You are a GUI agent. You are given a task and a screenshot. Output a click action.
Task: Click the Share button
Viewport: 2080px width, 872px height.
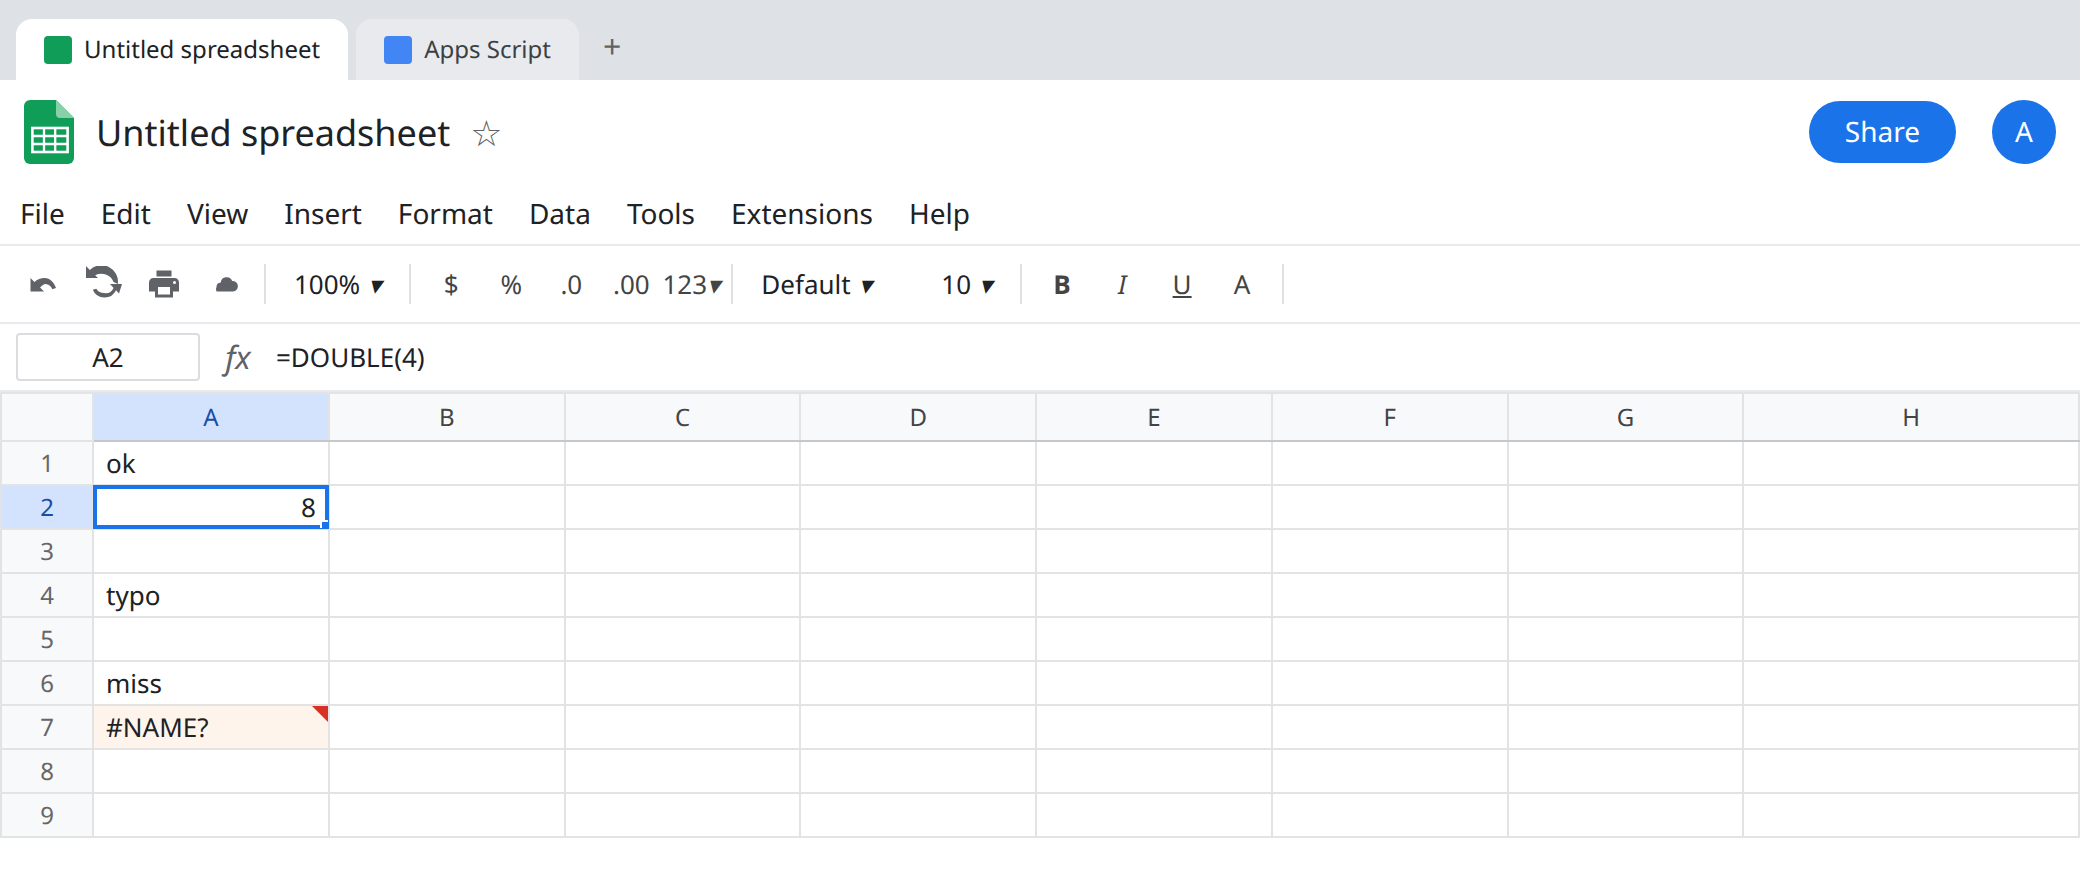point(1882,132)
